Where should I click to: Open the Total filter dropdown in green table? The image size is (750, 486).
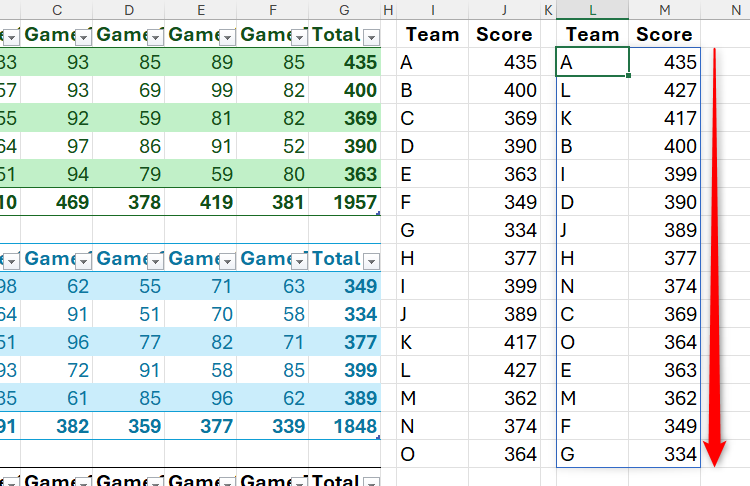click(x=371, y=36)
